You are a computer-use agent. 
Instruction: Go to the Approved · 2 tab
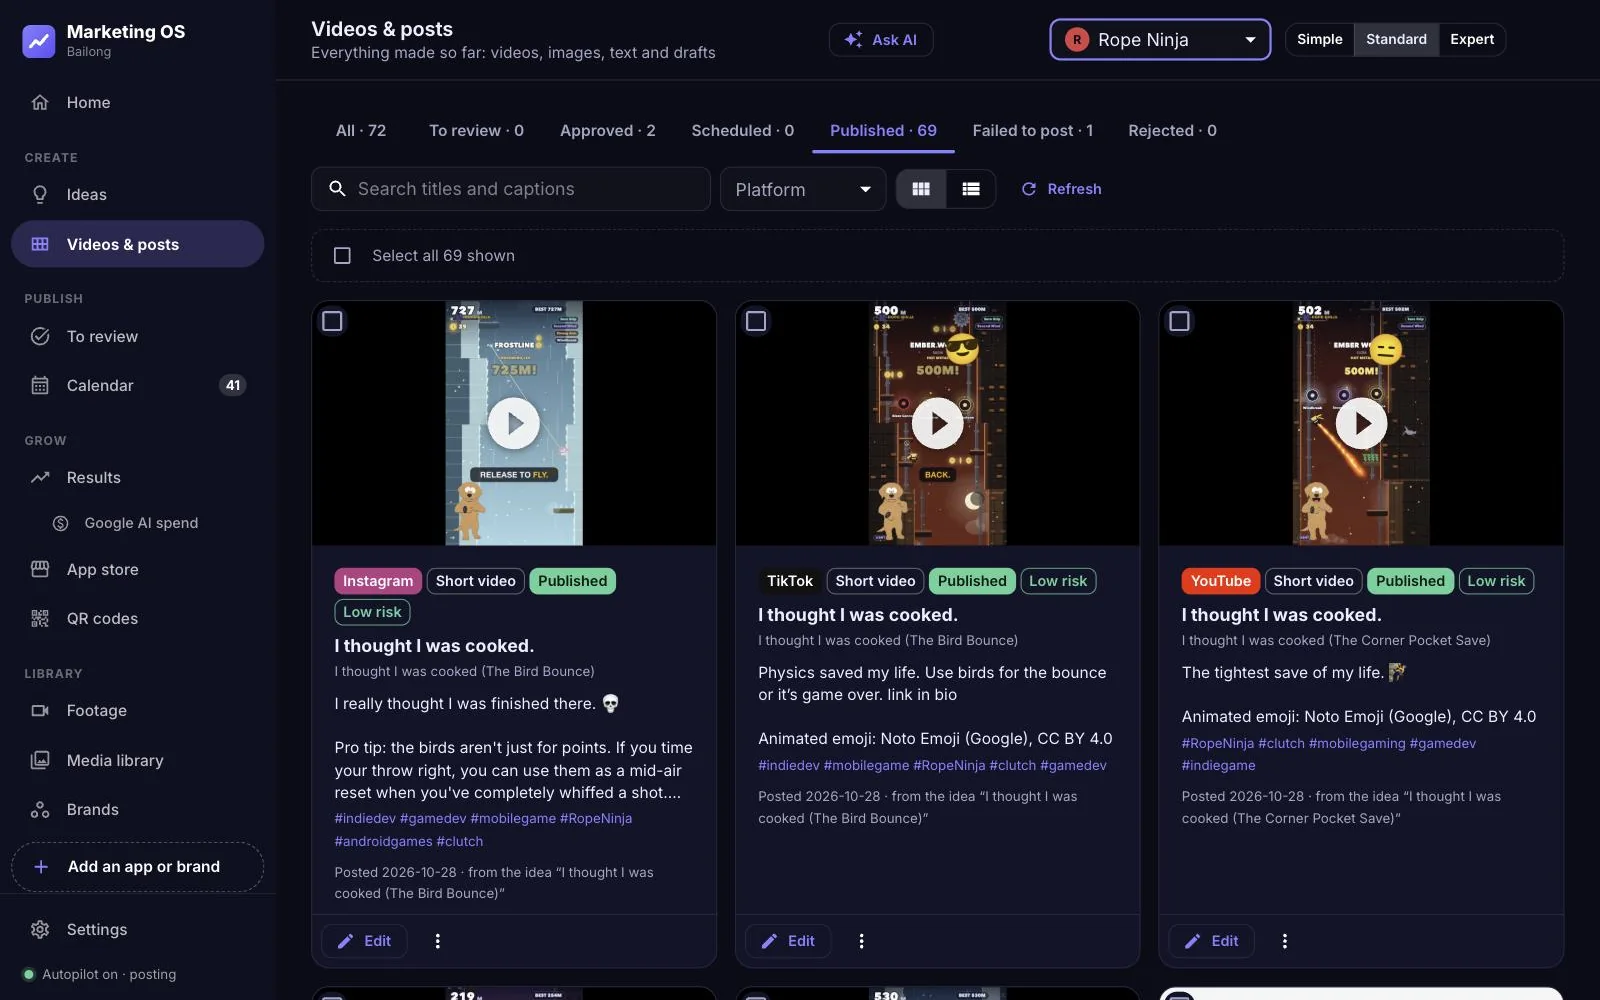click(x=608, y=131)
